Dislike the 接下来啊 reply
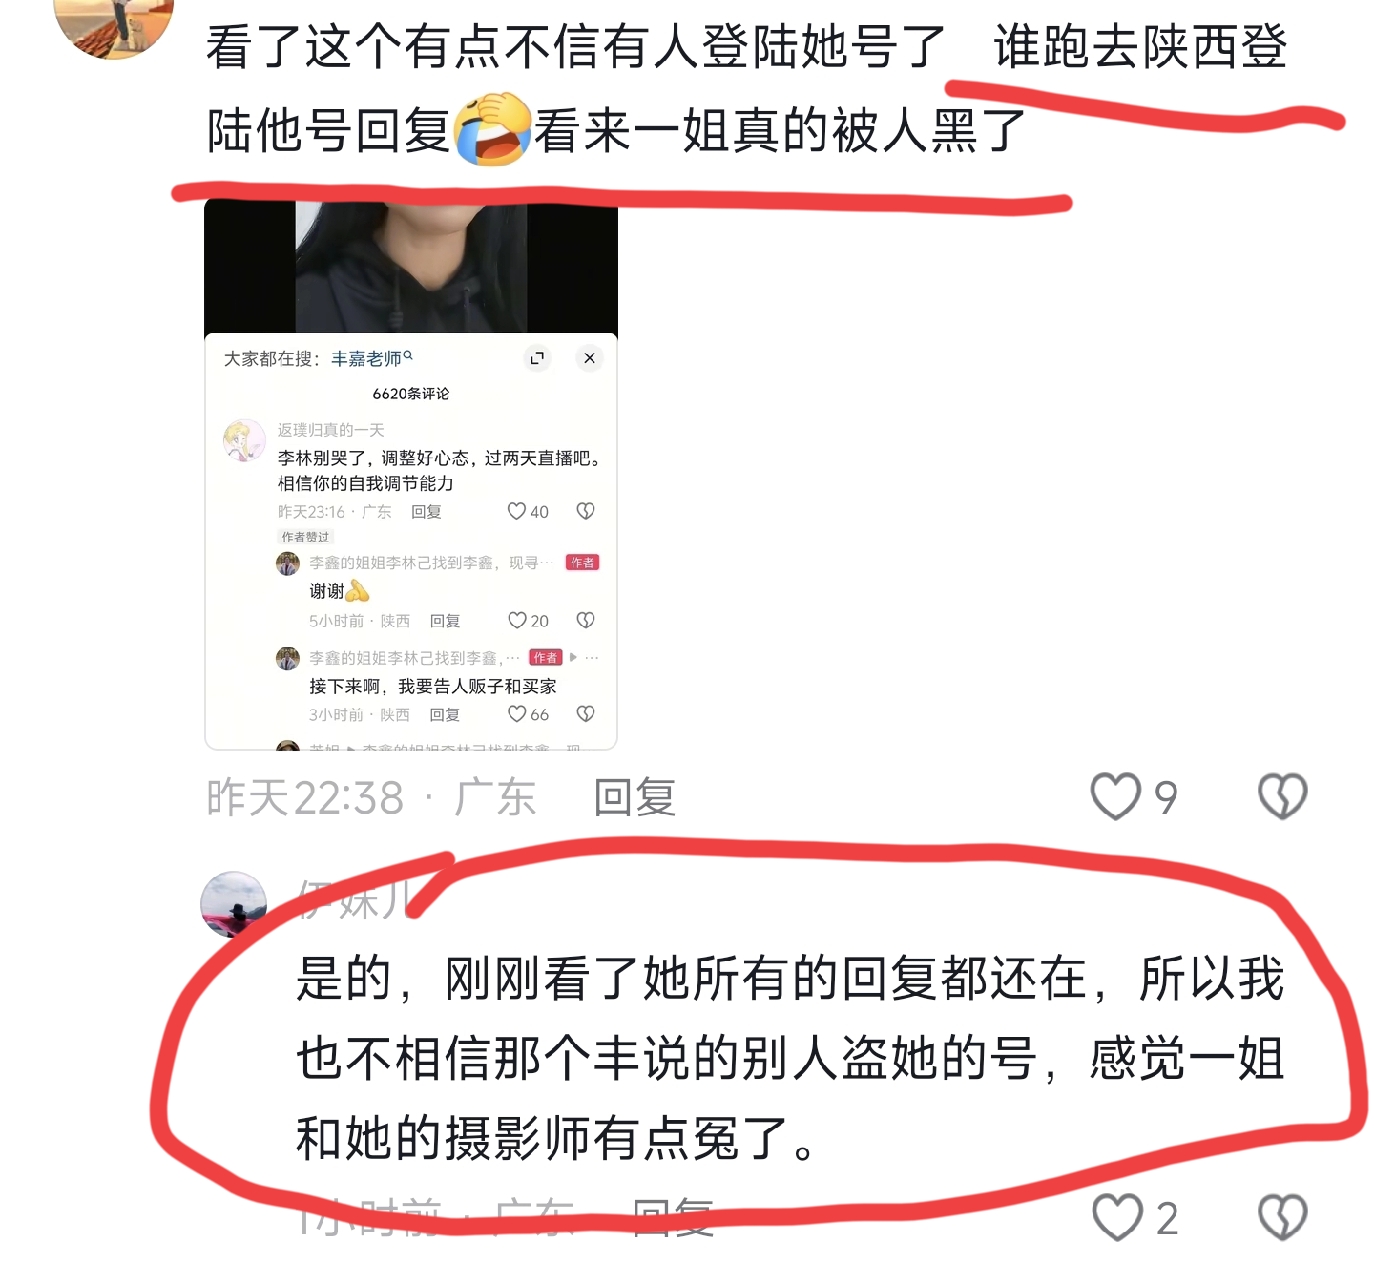 point(586,714)
